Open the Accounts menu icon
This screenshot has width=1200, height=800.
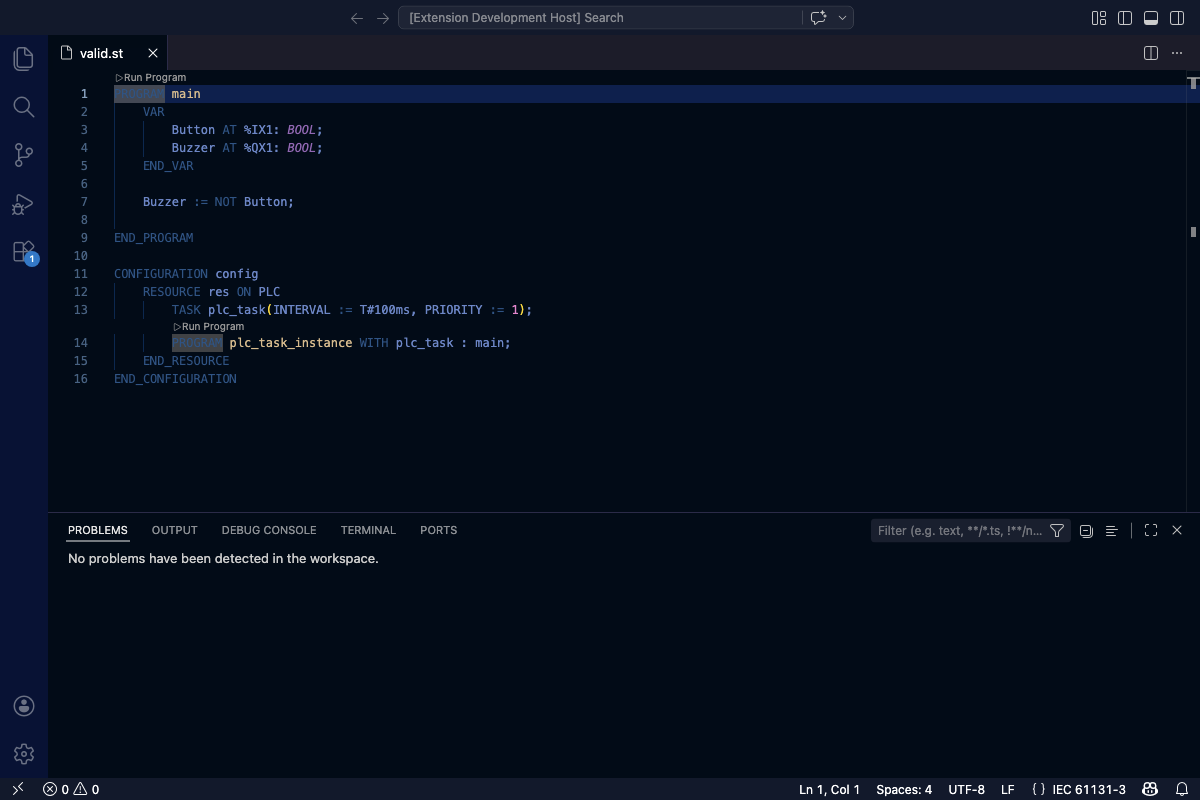click(24, 706)
